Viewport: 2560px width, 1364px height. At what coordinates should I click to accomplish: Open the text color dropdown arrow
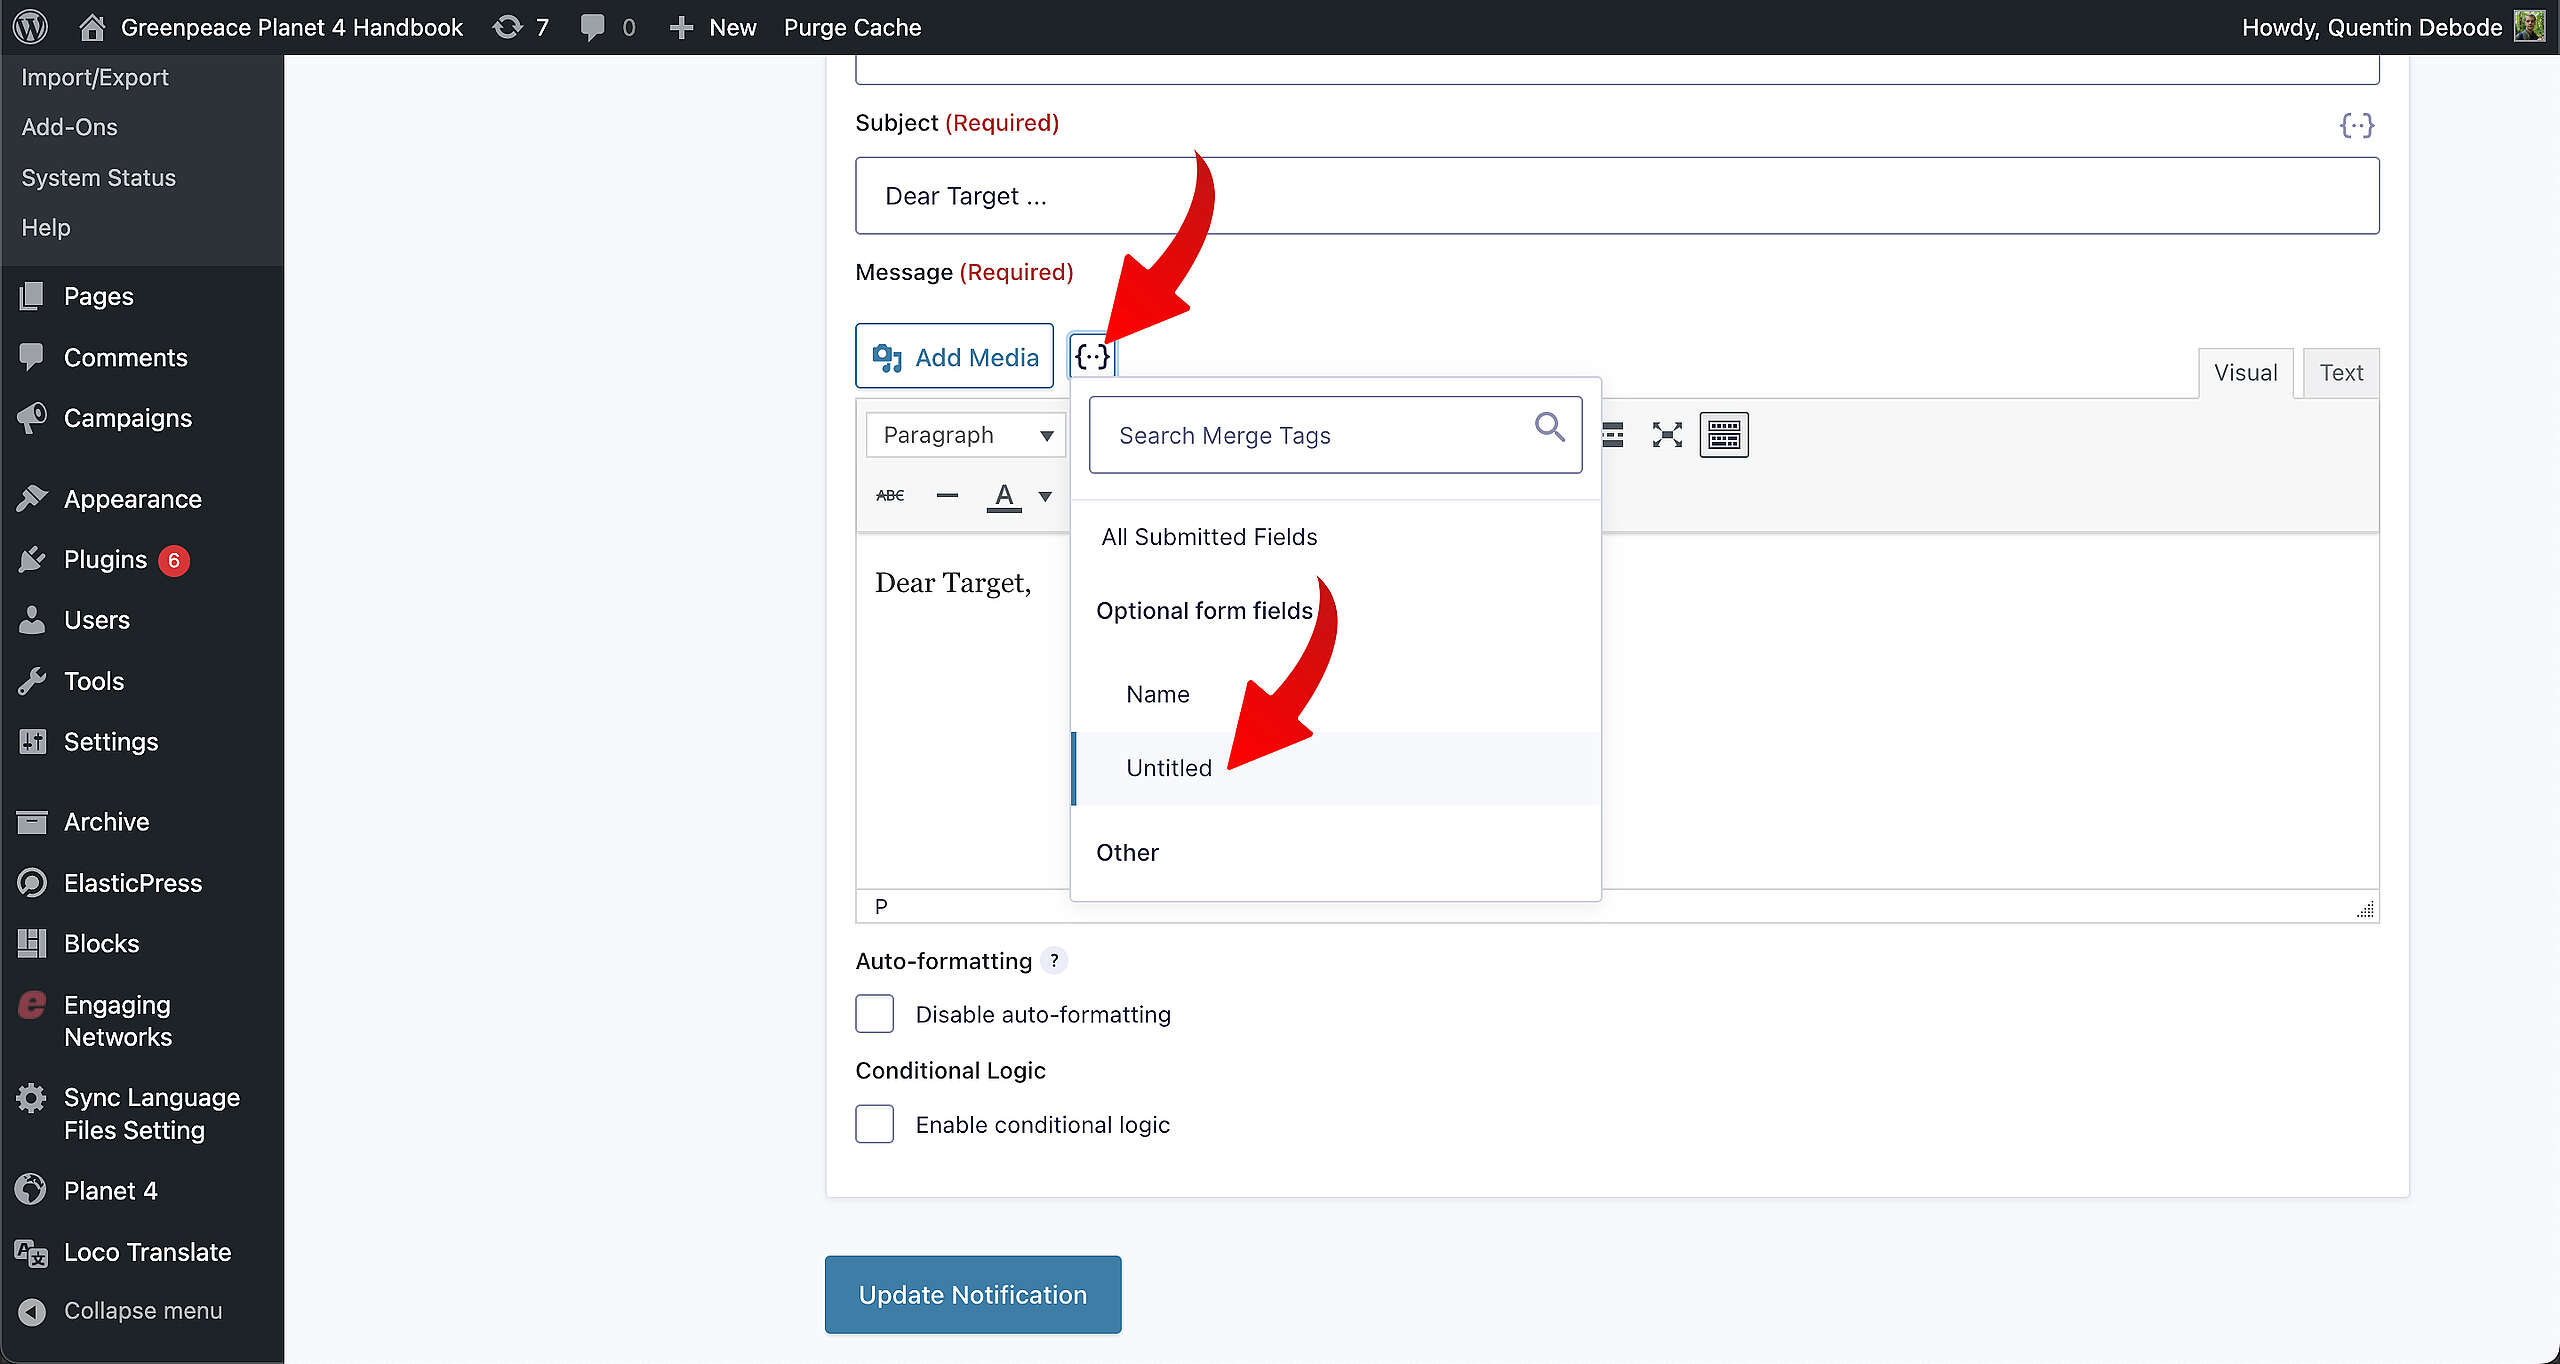pyautogui.click(x=1045, y=496)
